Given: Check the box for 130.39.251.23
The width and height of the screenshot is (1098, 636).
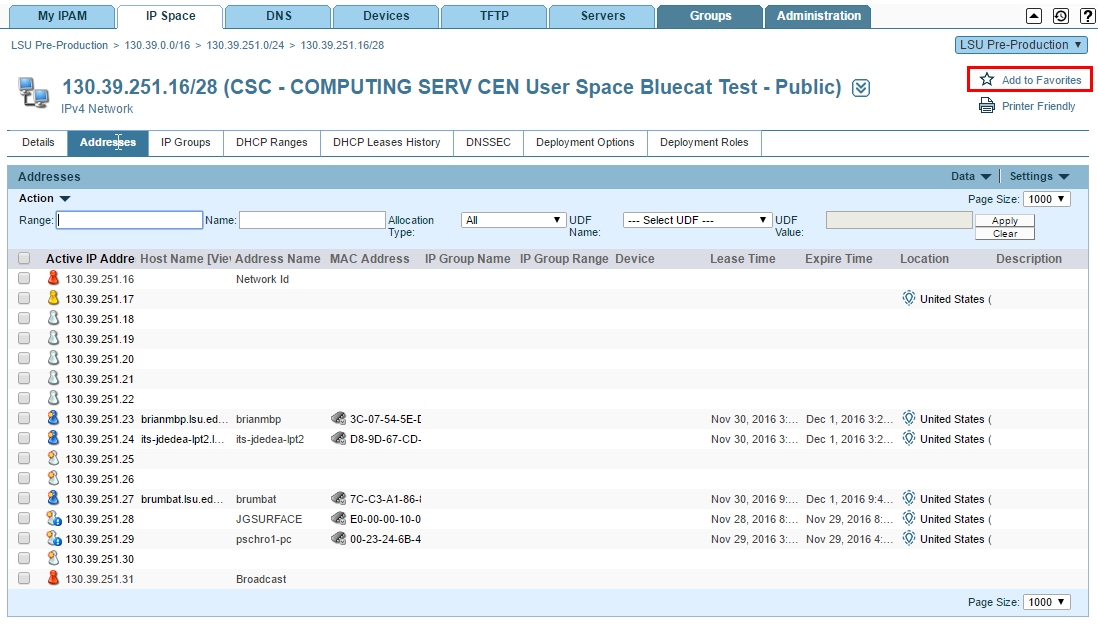Looking at the screenshot, I should point(24,418).
